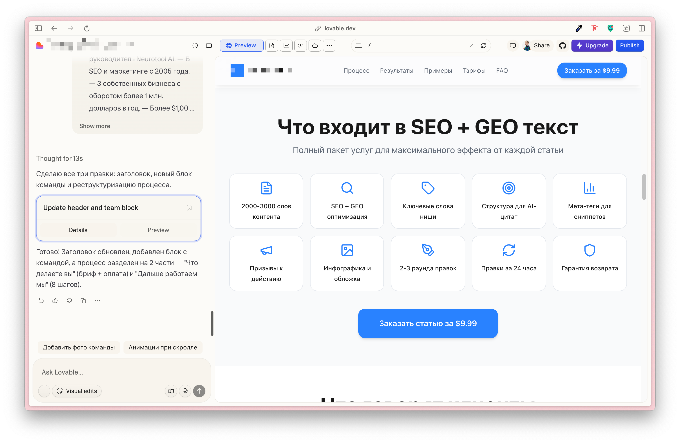Click the Lovable heart logo

39,45
